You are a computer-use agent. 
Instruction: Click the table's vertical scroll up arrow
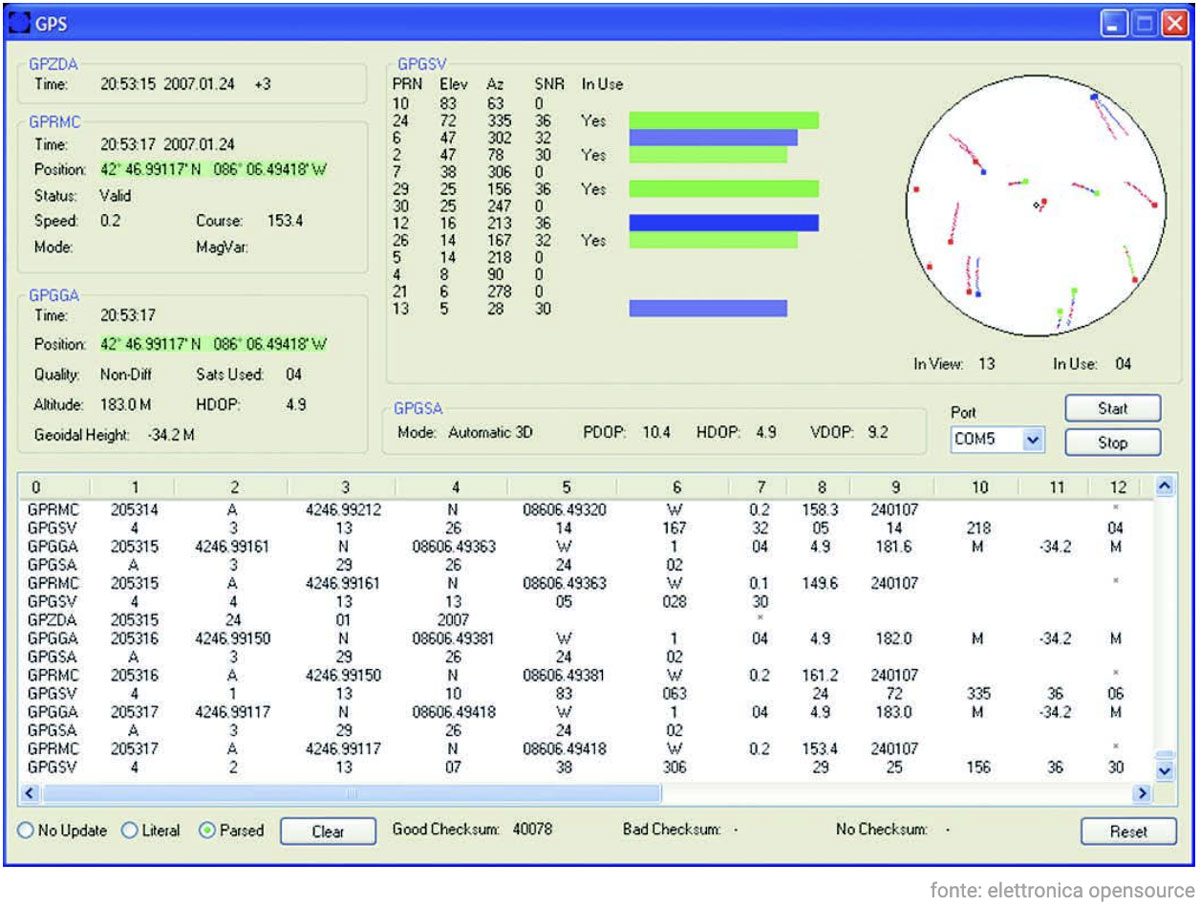pyautogui.click(x=1164, y=486)
